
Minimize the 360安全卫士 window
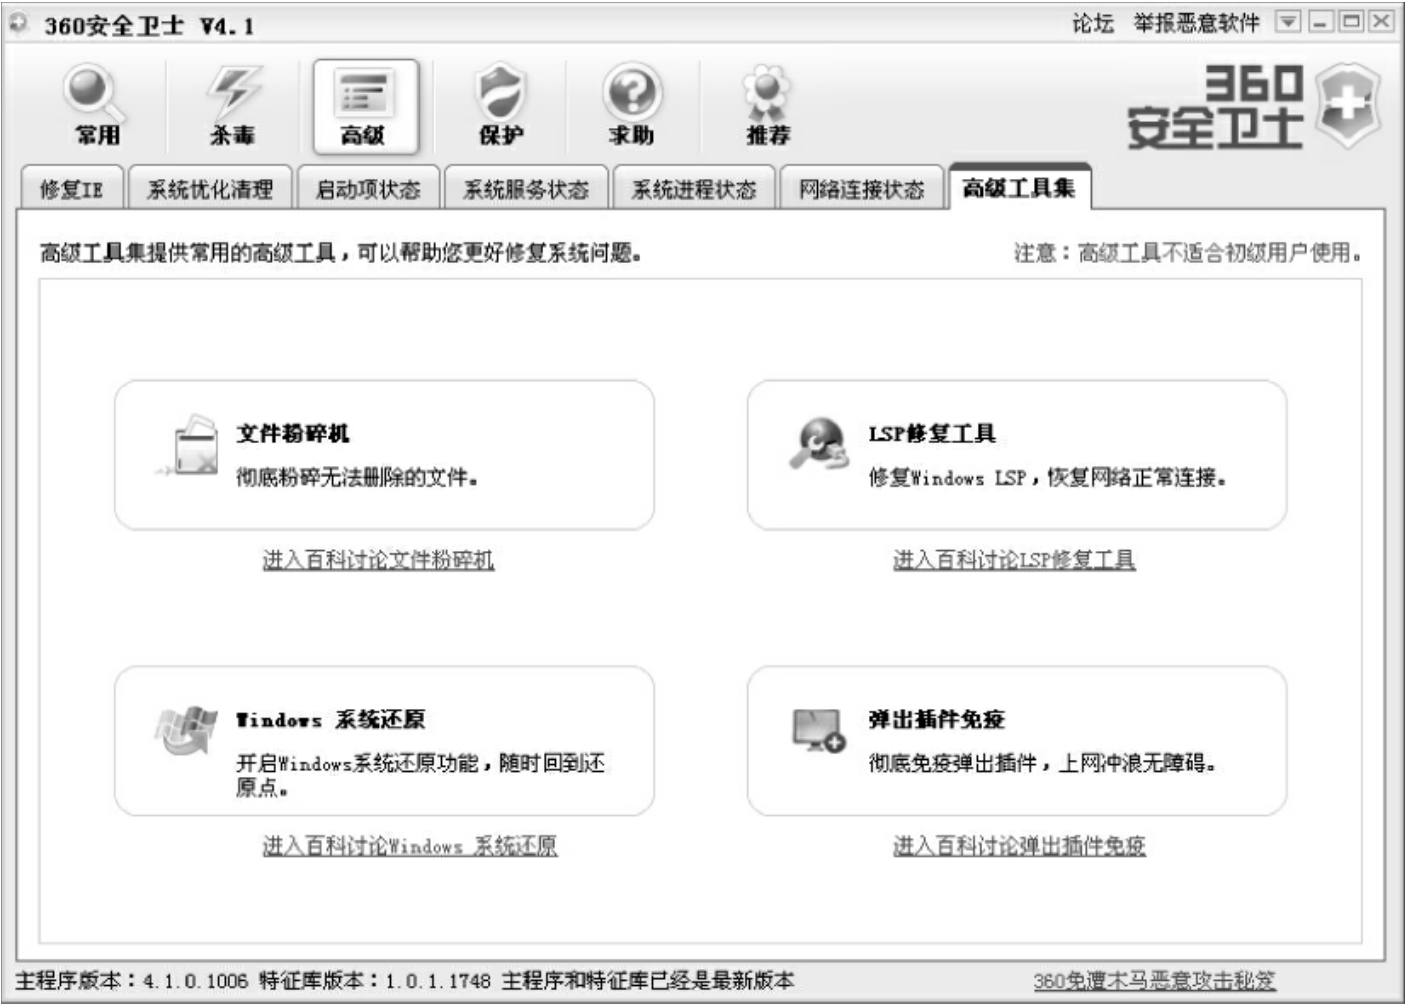(x=1322, y=22)
